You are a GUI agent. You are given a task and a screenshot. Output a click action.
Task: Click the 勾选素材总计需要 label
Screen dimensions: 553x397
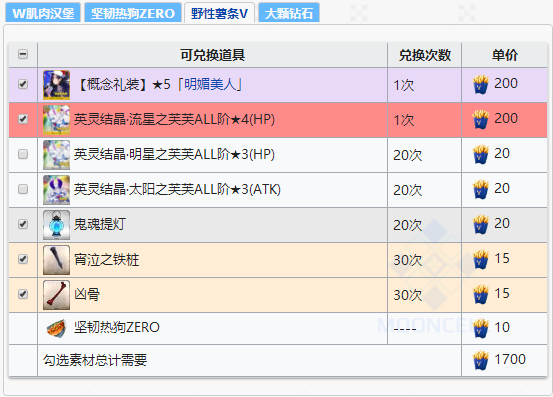[95, 360]
